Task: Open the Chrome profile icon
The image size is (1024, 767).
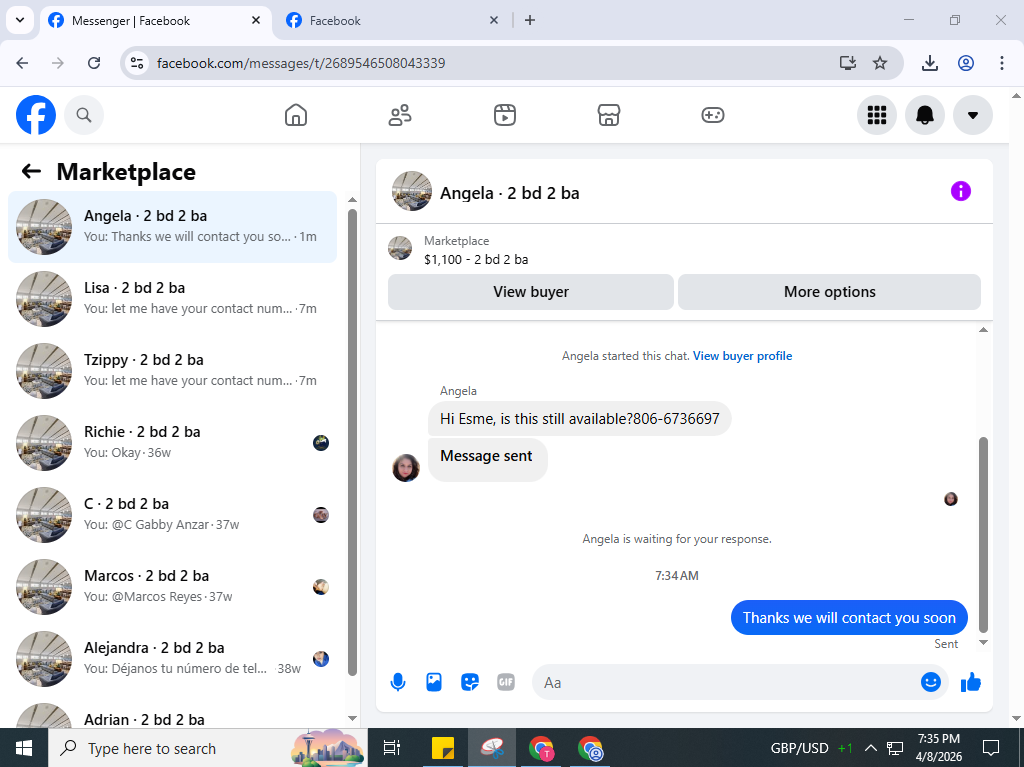Action: 966,63
